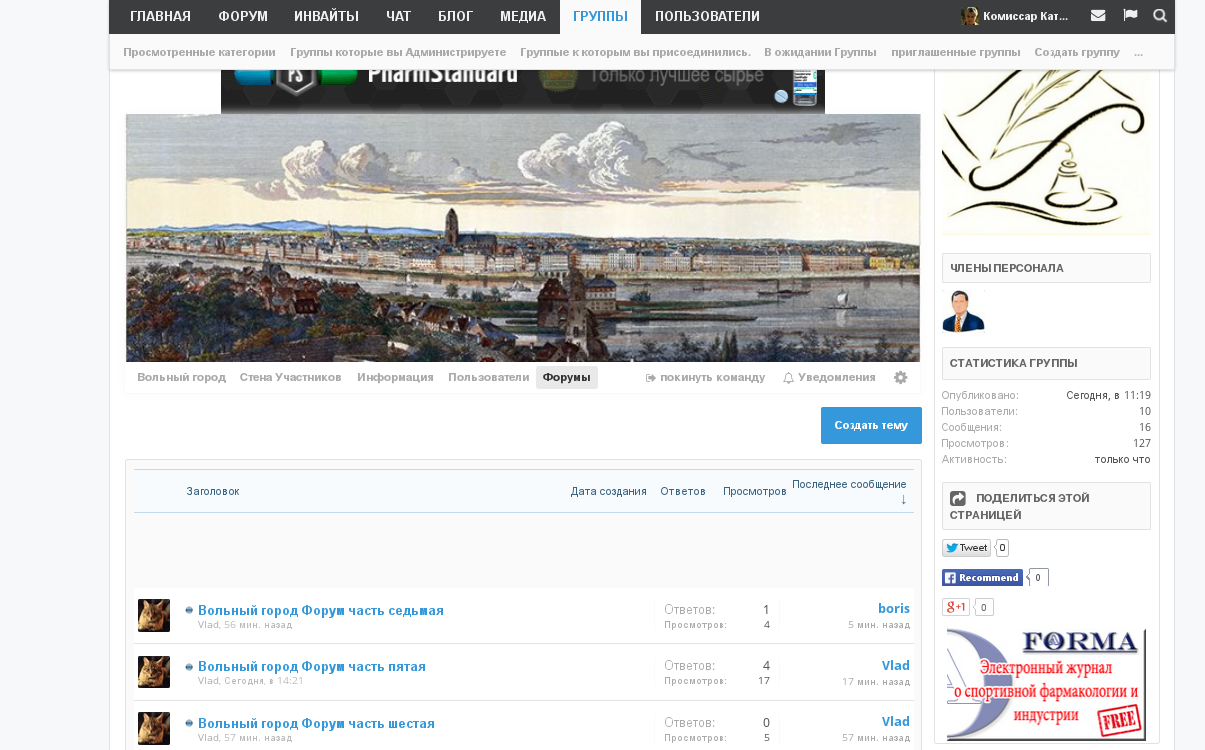Viewport: 1205px width, 750px height.
Task: Open thread Вольный город Форум часть седьмая
Action: pyautogui.click(x=321, y=610)
